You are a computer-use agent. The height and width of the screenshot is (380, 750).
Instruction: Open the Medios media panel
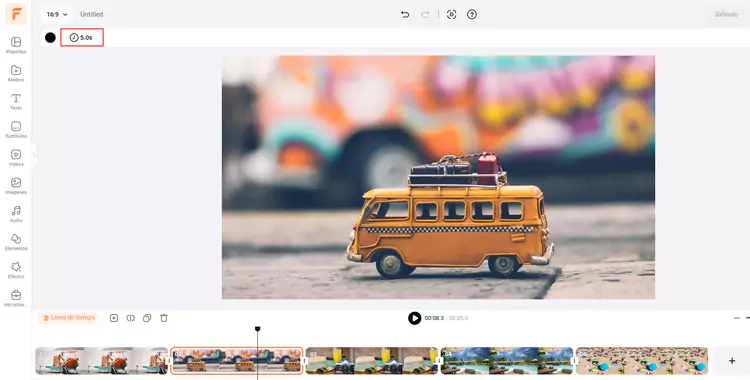pyautogui.click(x=16, y=73)
